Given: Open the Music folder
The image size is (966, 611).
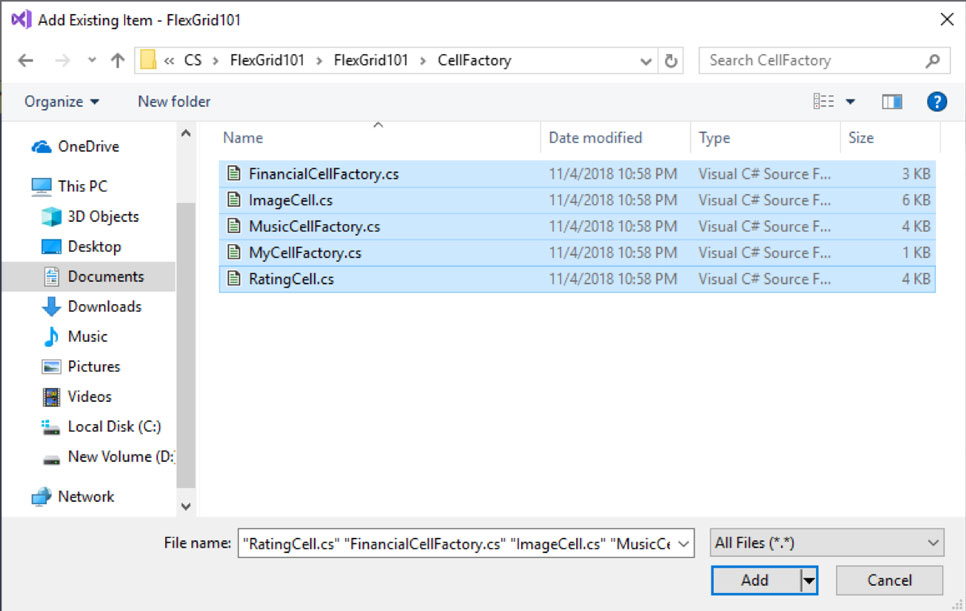Looking at the screenshot, I should [x=75, y=336].
